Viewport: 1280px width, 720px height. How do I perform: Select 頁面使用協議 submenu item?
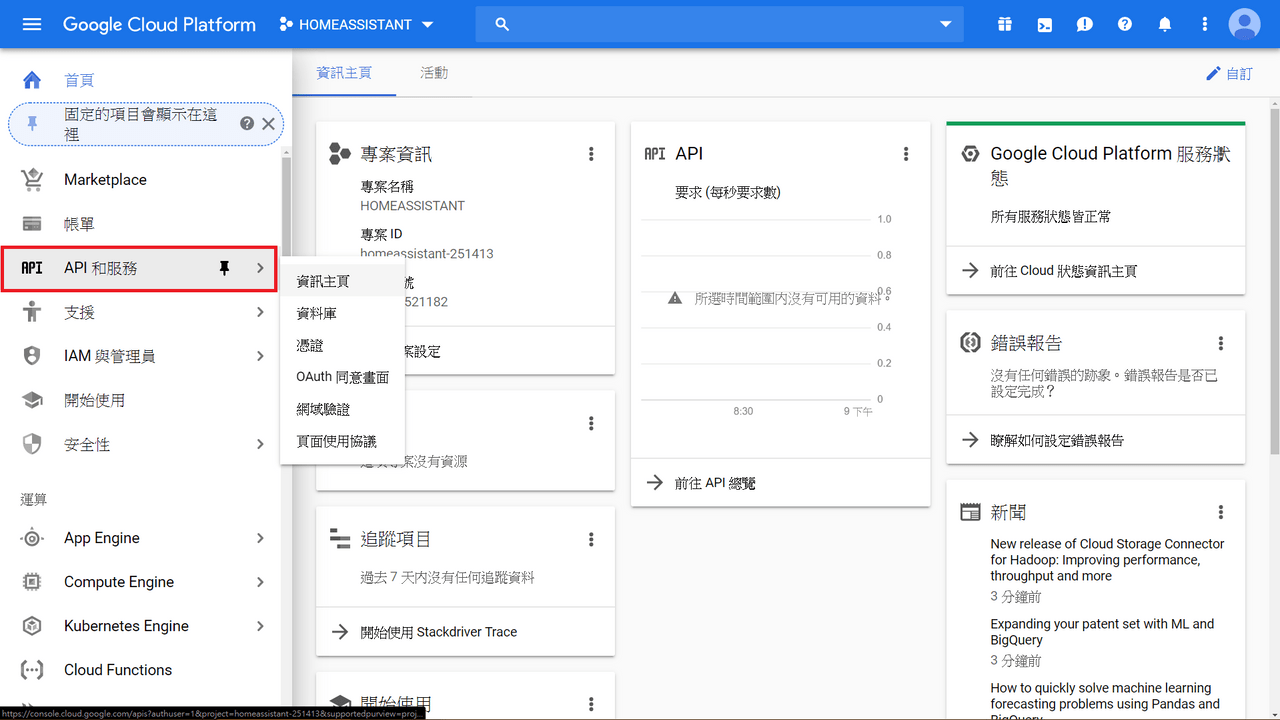tap(342, 442)
